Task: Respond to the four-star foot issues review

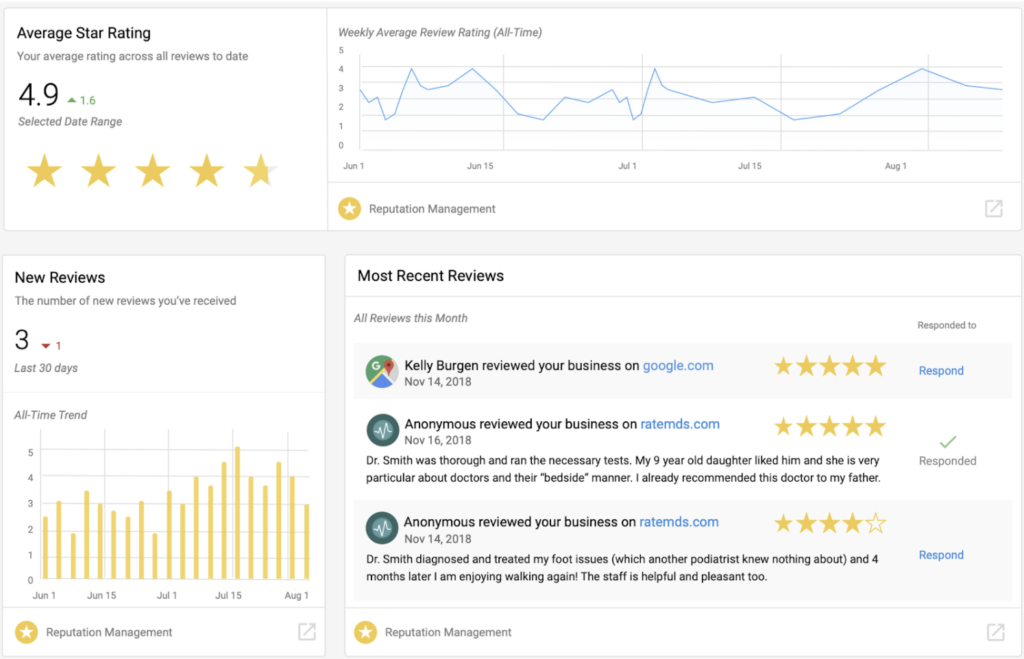Action: coord(941,555)
